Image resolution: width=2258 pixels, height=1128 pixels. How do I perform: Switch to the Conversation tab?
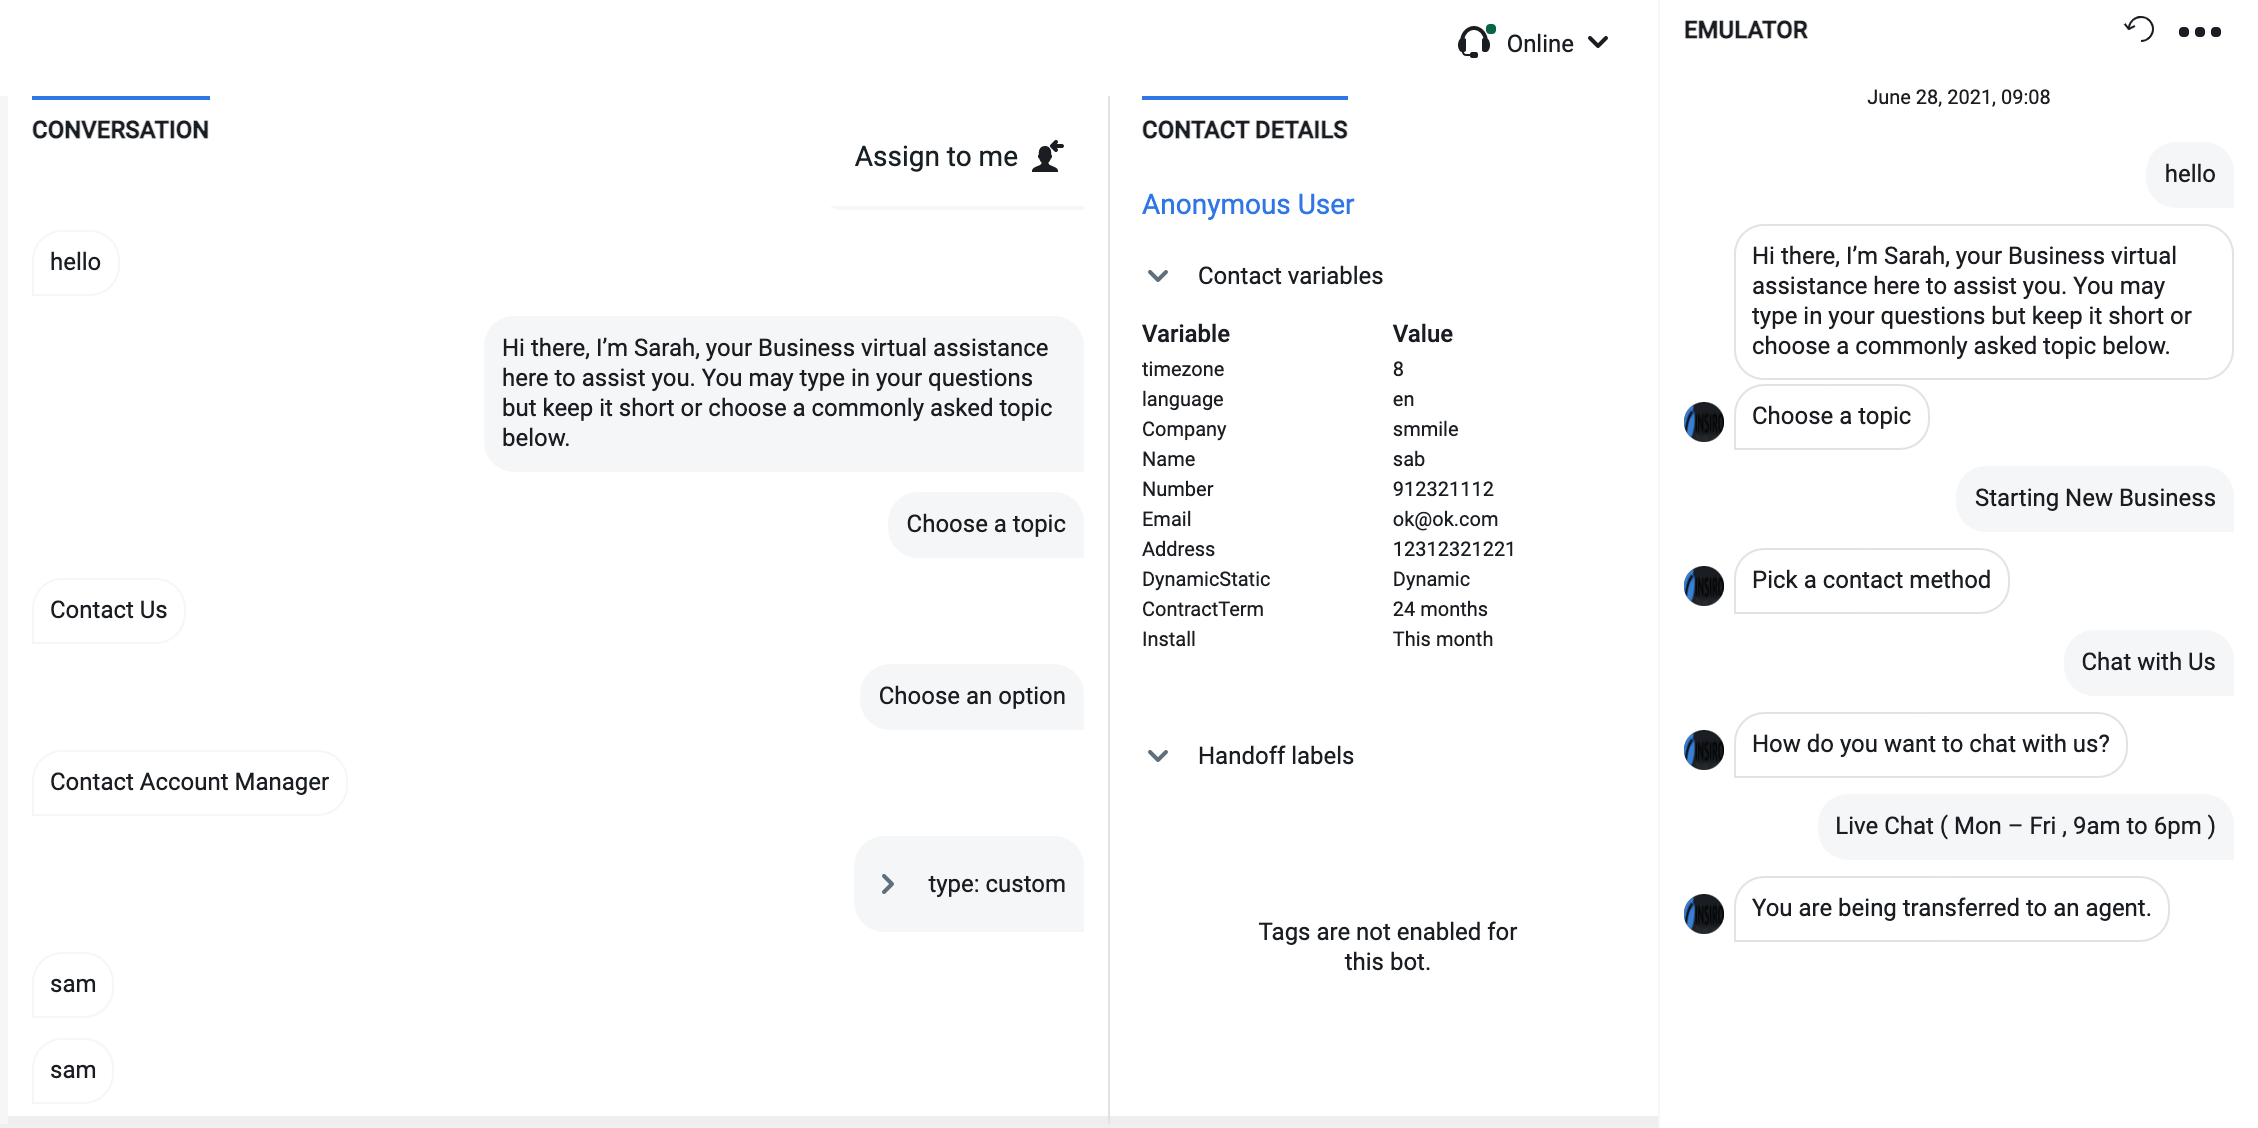click(x=120, y=130)
